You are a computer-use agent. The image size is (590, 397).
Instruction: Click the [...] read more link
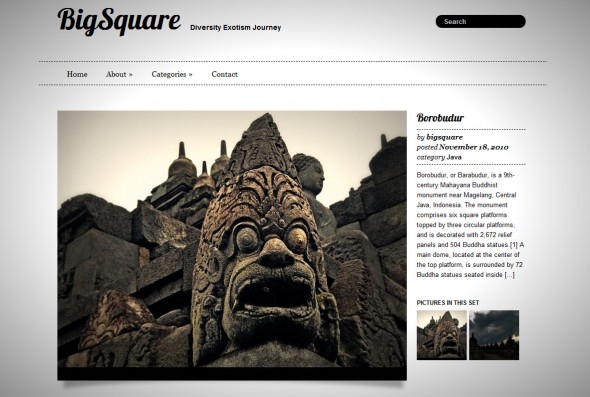509,275
